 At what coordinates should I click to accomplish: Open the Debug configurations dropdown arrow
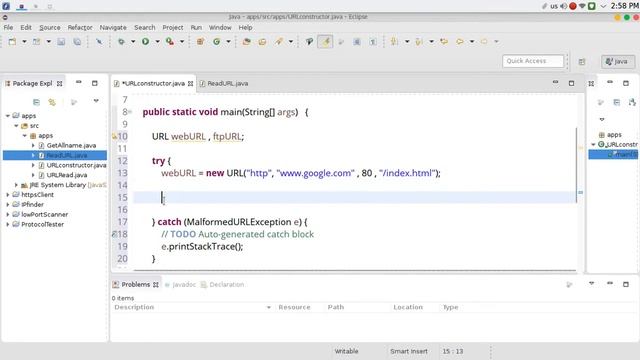click(x=133, y=42)
